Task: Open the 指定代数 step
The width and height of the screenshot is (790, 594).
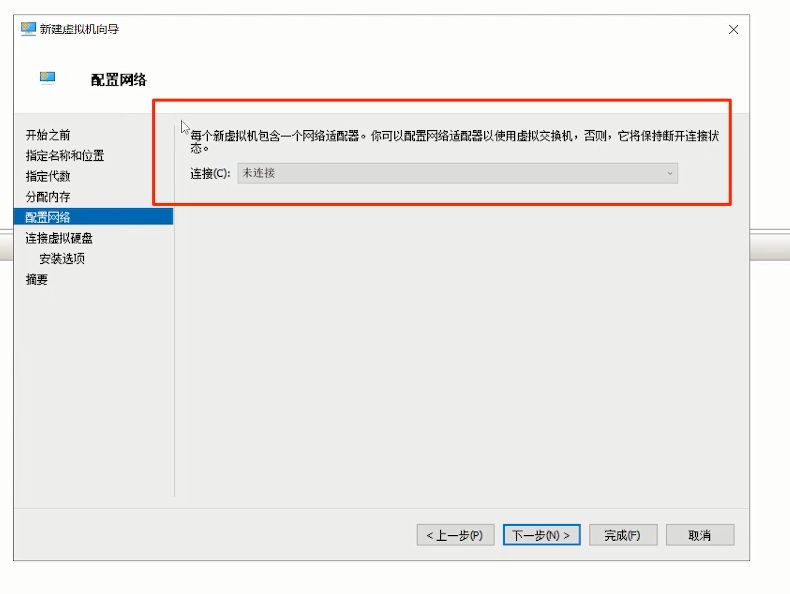Action: pyautogui.click(x=48, y=176)
